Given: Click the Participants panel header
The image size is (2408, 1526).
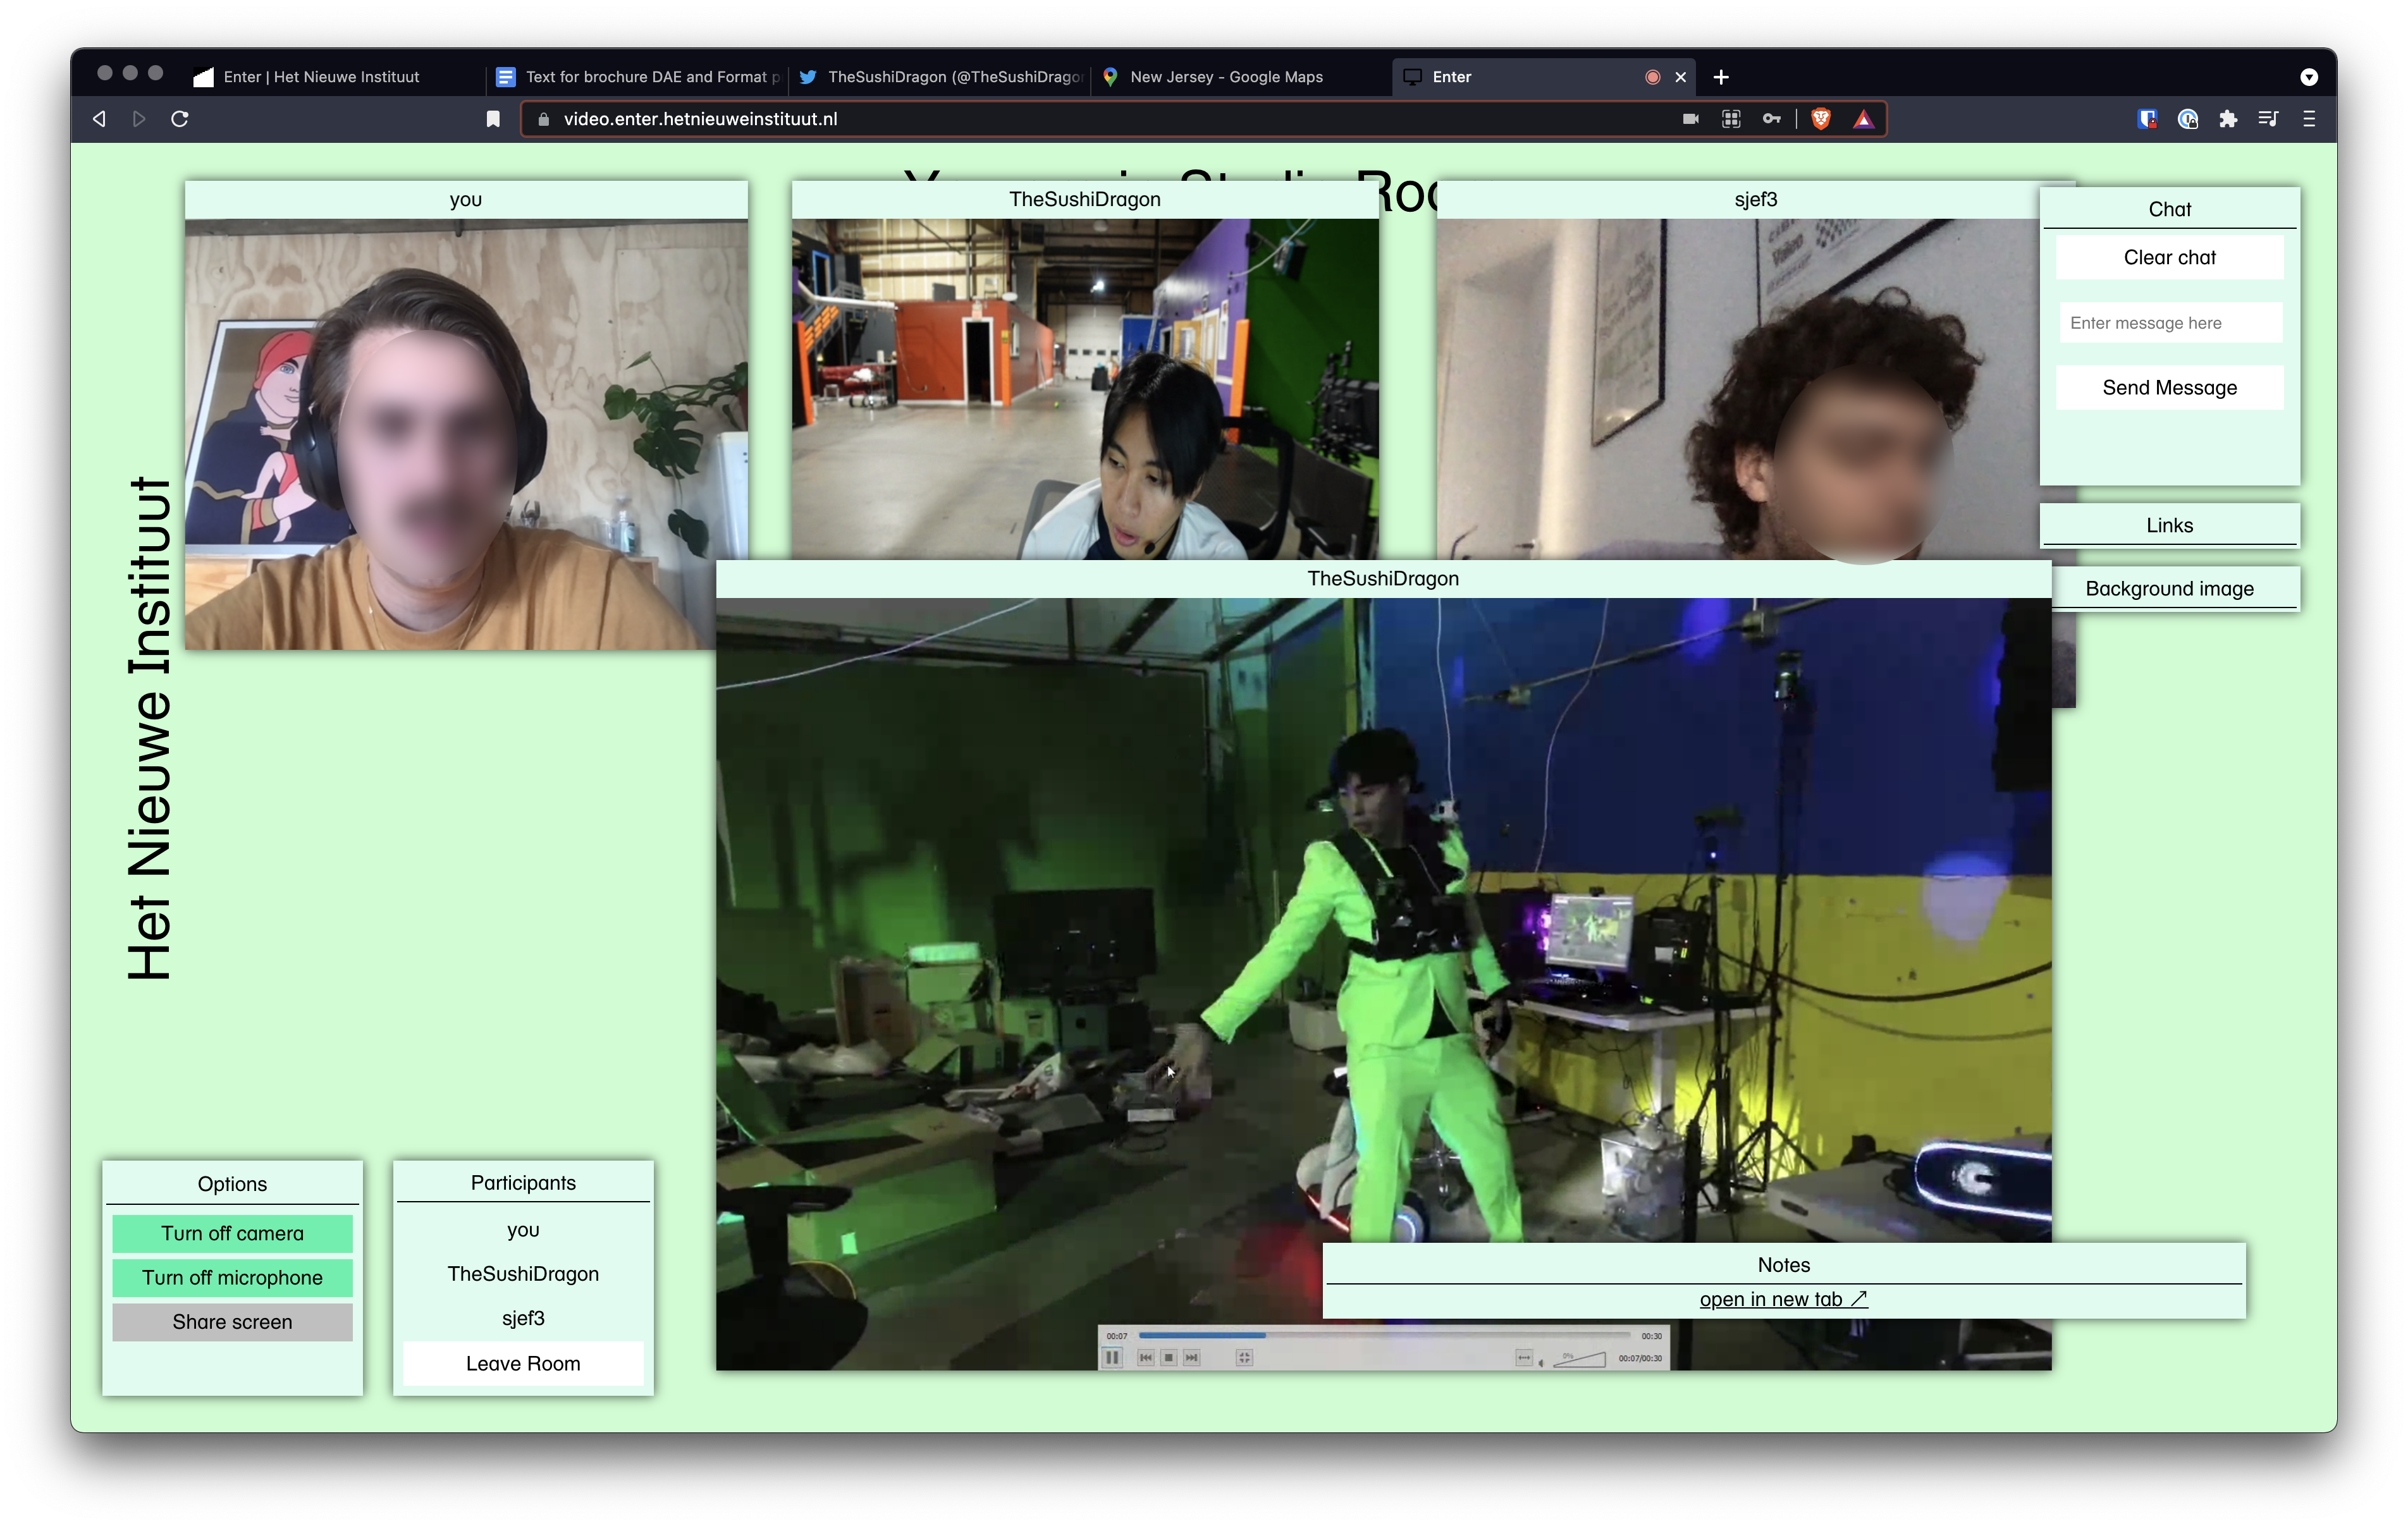Looking at the screenshot, I should click(x=523, y=1182).
